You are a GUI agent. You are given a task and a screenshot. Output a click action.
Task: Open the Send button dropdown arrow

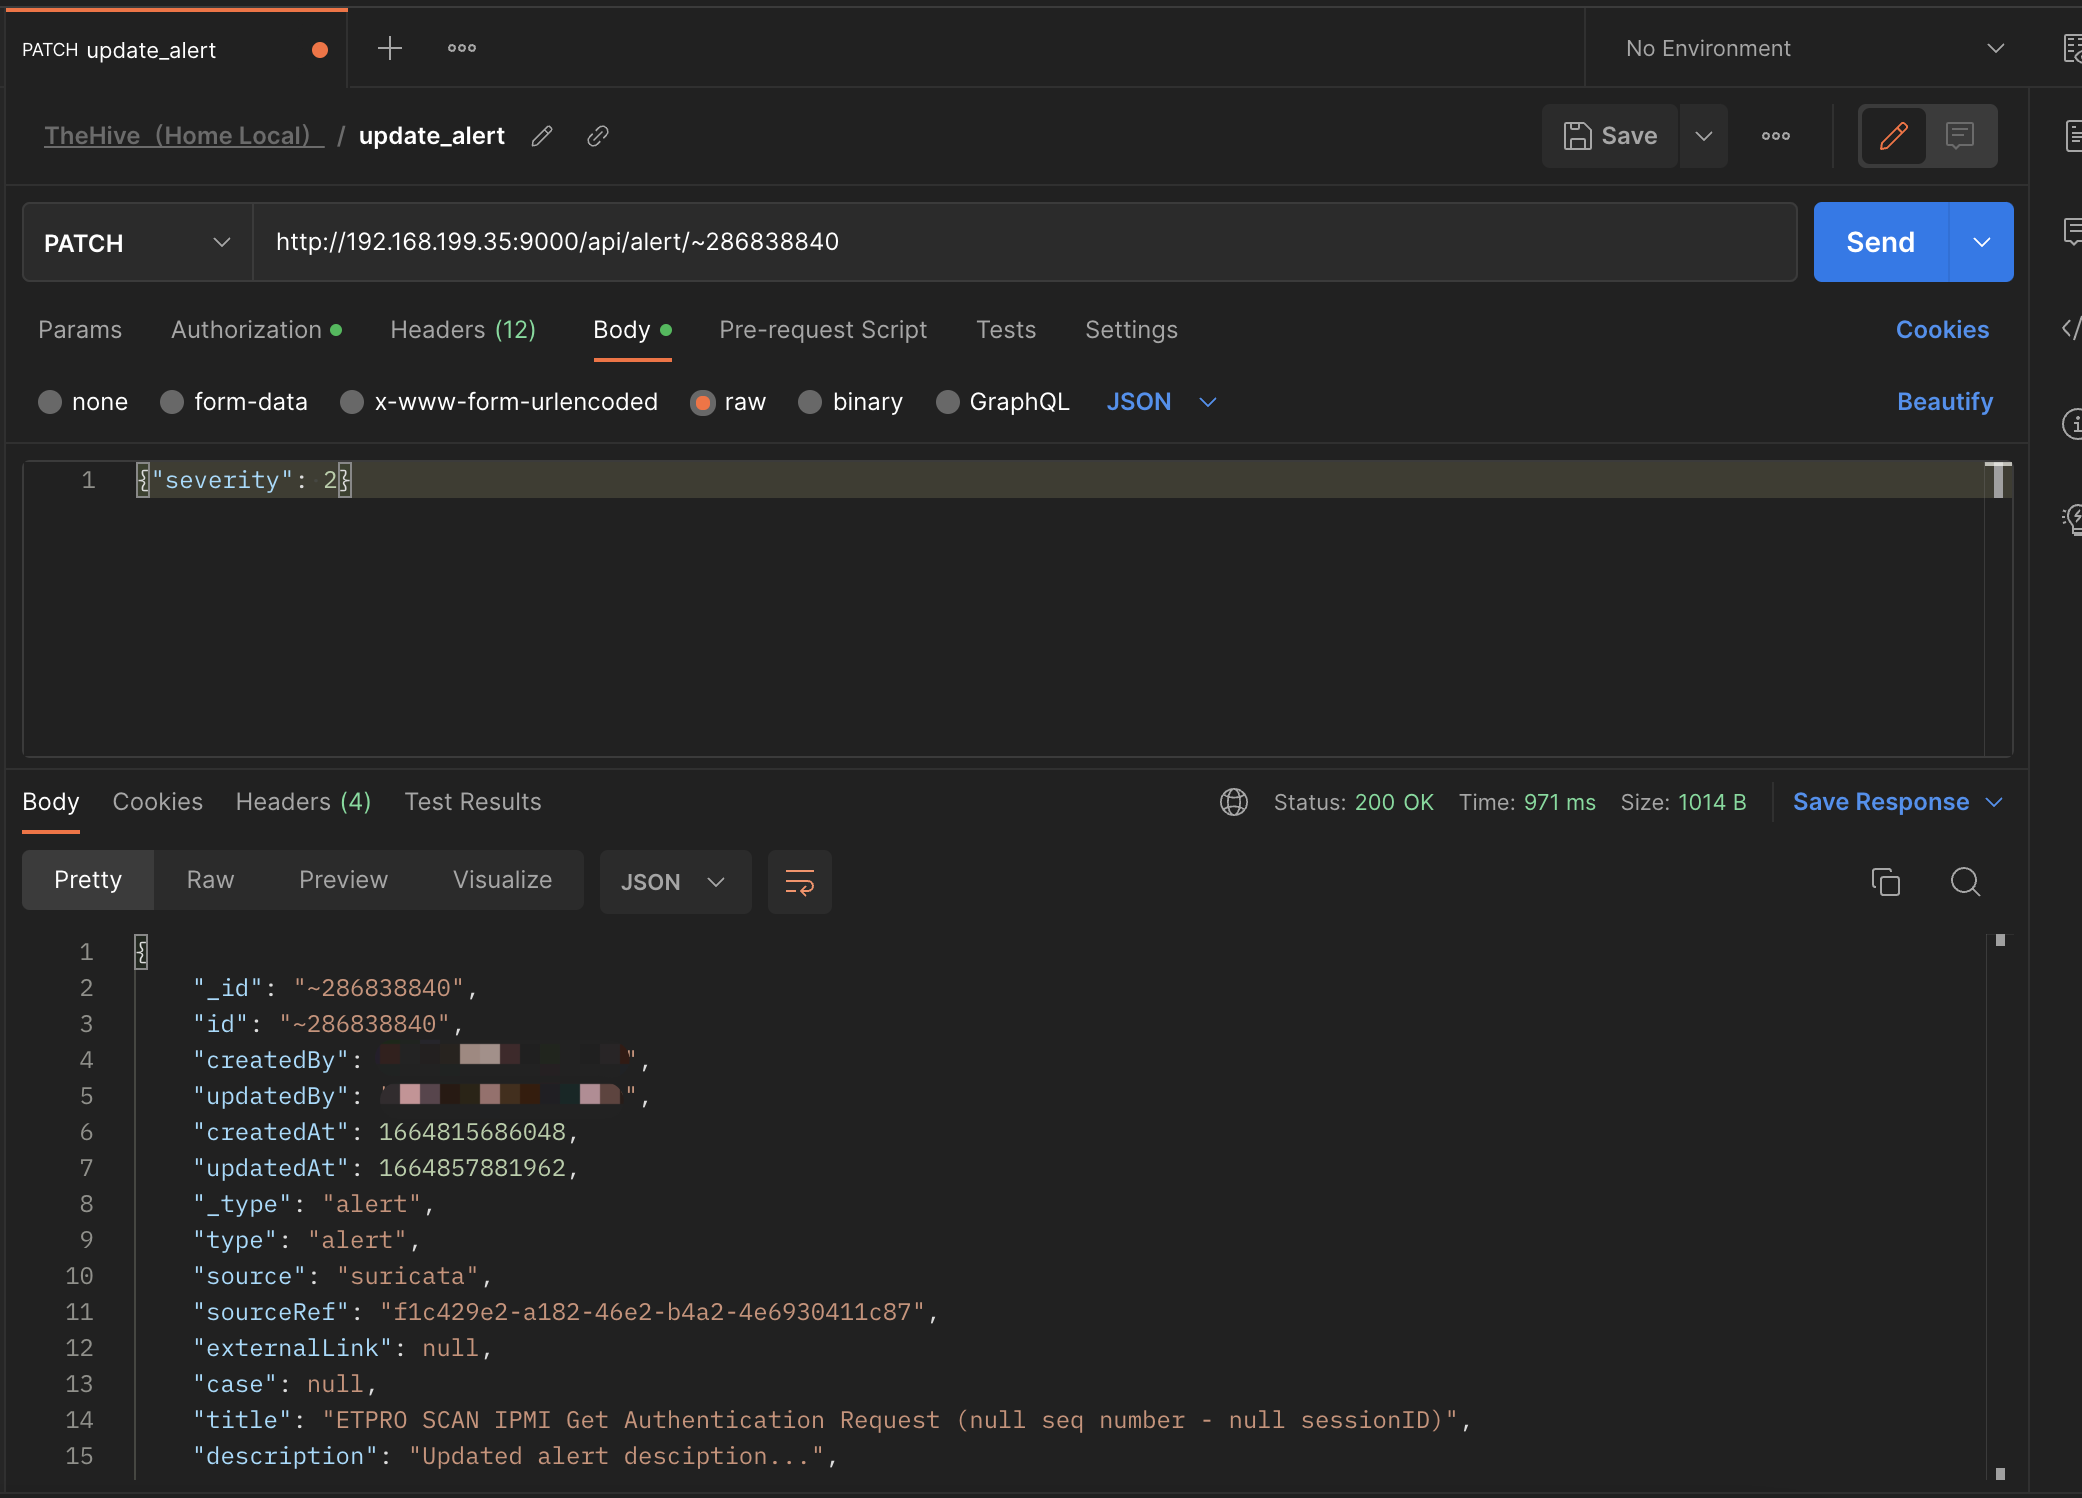pyautogui.click(x=1981, y=242)
